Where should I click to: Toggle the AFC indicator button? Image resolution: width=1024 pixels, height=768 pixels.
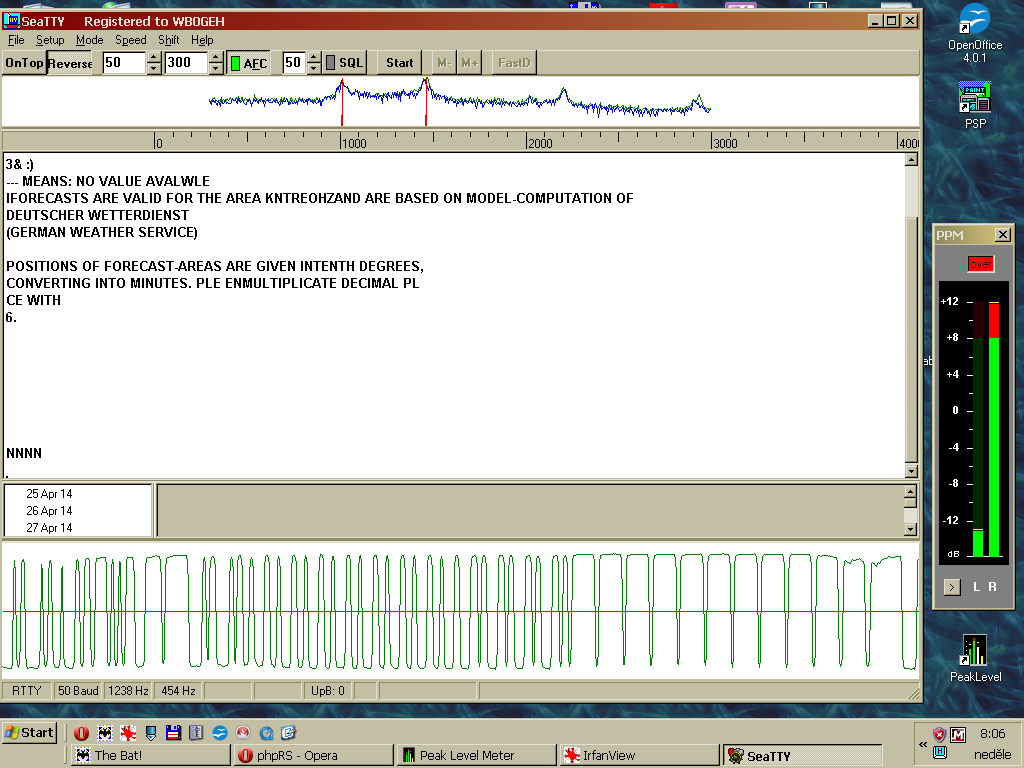pyautogui.click(x=249, y=63)
